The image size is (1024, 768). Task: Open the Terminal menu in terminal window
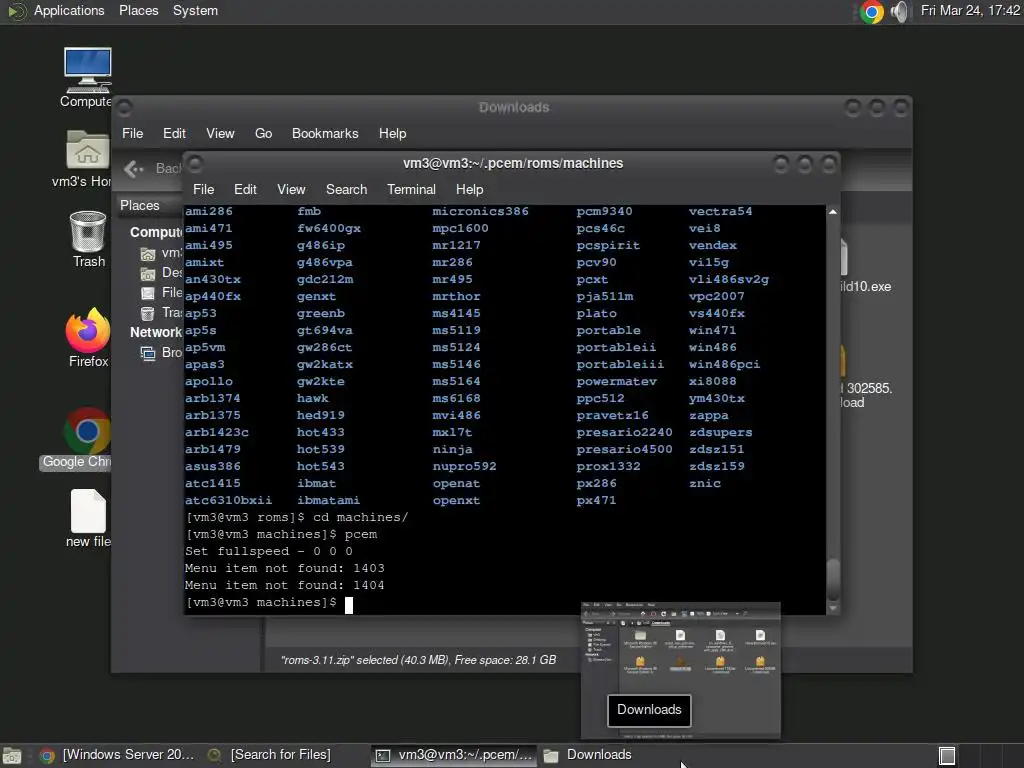[x=411, y=189]
